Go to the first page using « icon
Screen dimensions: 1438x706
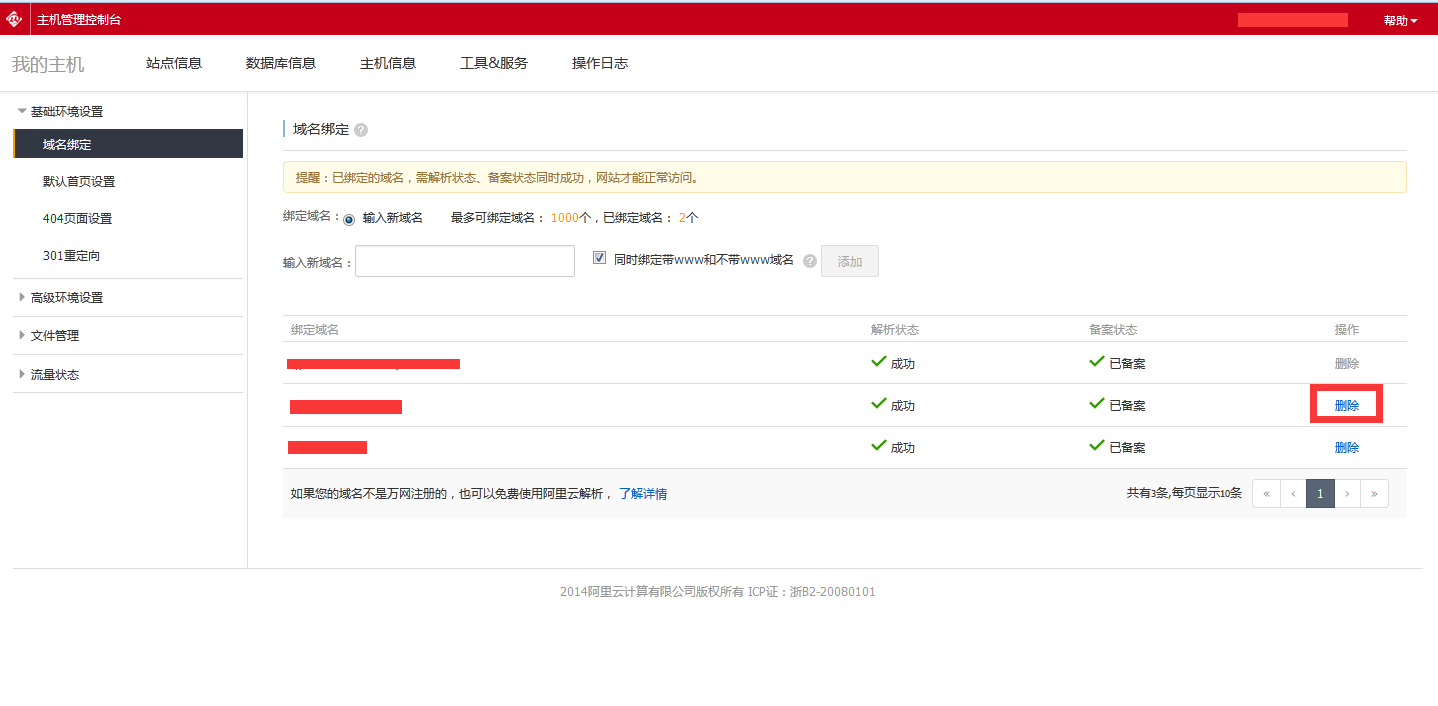(1266, 493)
